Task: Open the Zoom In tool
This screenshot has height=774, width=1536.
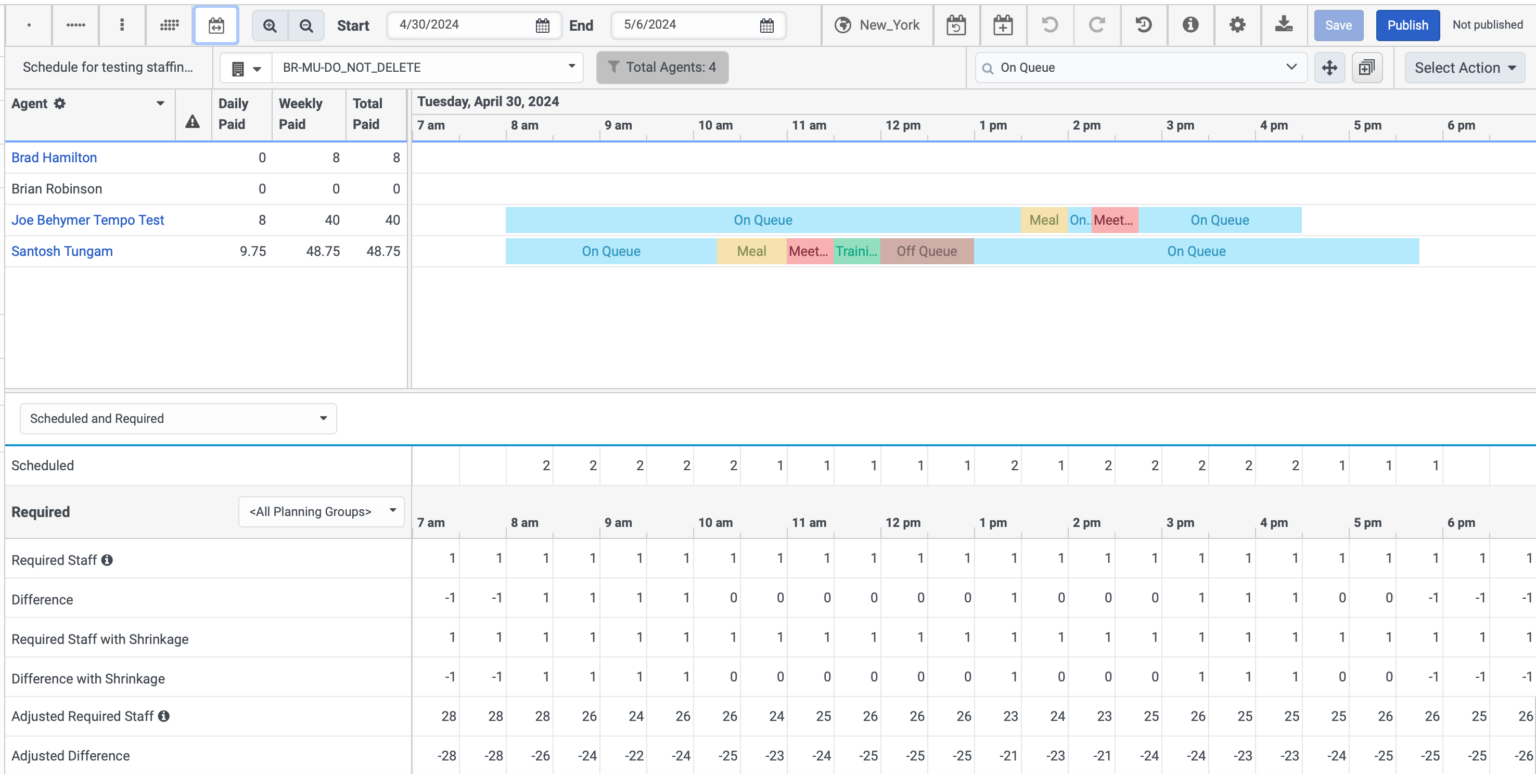Action: click(x=270, y=25)
